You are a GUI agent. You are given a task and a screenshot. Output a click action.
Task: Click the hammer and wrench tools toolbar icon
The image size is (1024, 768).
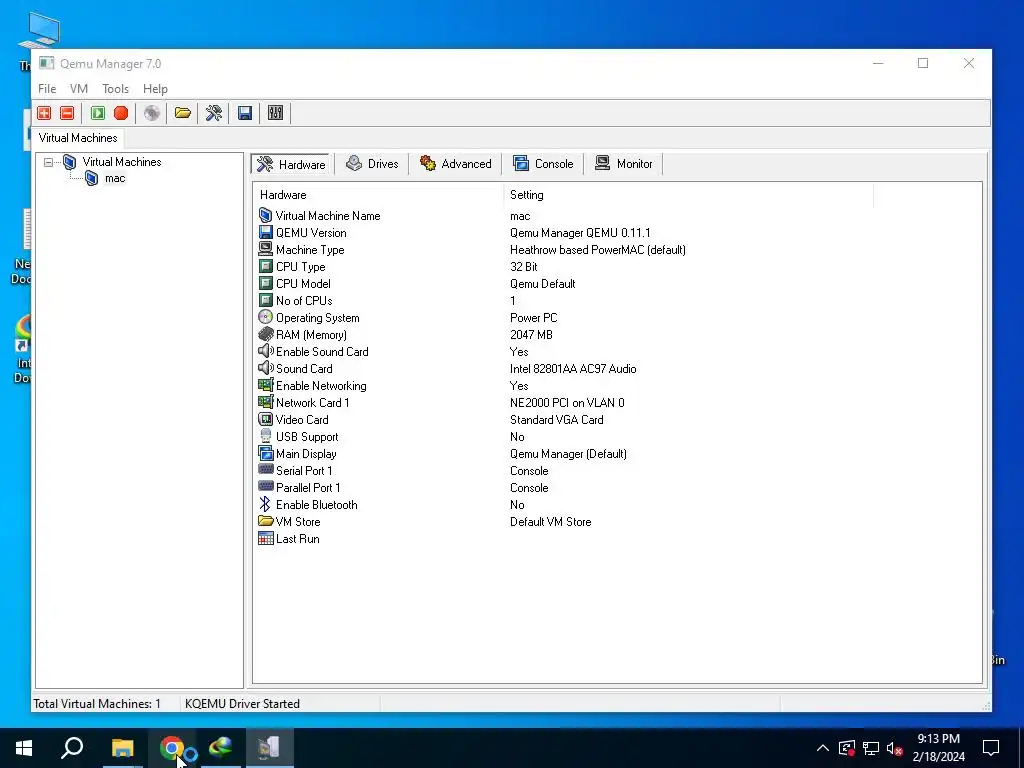click(x=214, y=113)
